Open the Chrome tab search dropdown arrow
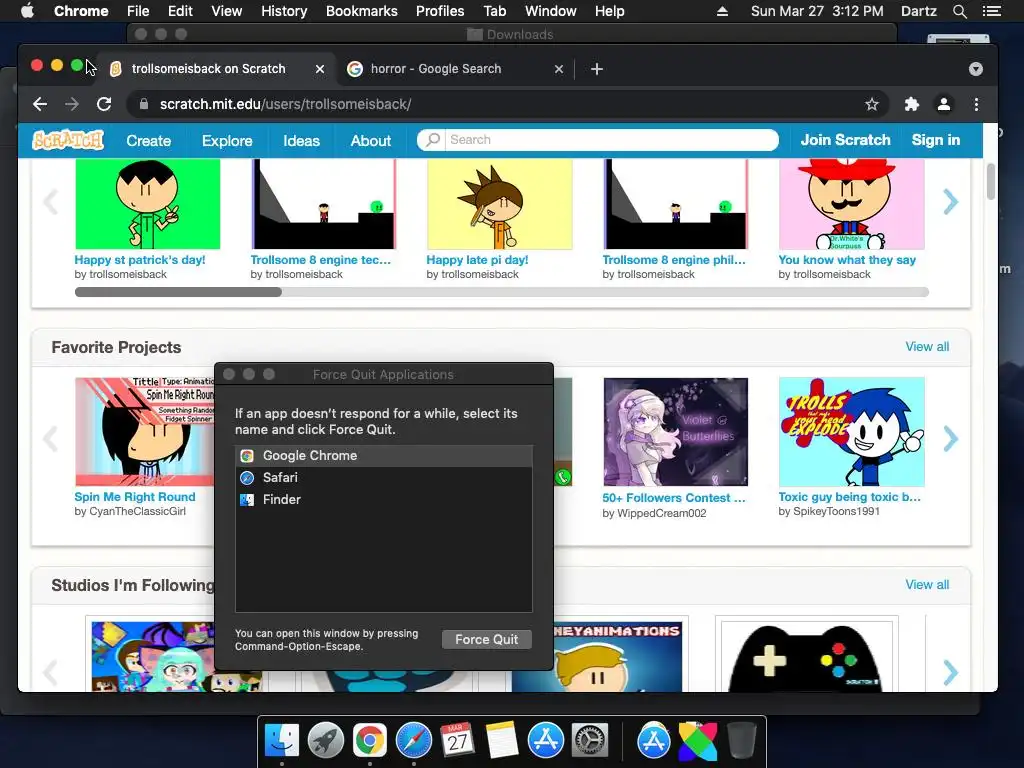The image size is (1024, 768). pyautogui.click(x=976, y=69)
